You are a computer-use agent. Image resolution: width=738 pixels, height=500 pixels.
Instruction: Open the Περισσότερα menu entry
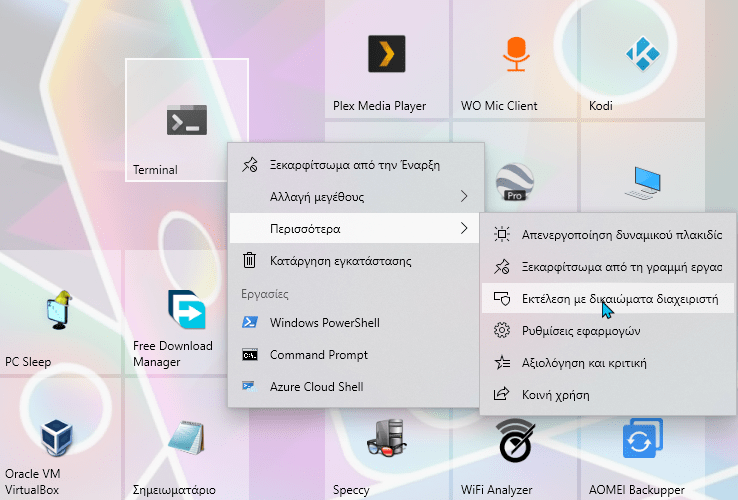pyautogui.click(x=354, y=228)
